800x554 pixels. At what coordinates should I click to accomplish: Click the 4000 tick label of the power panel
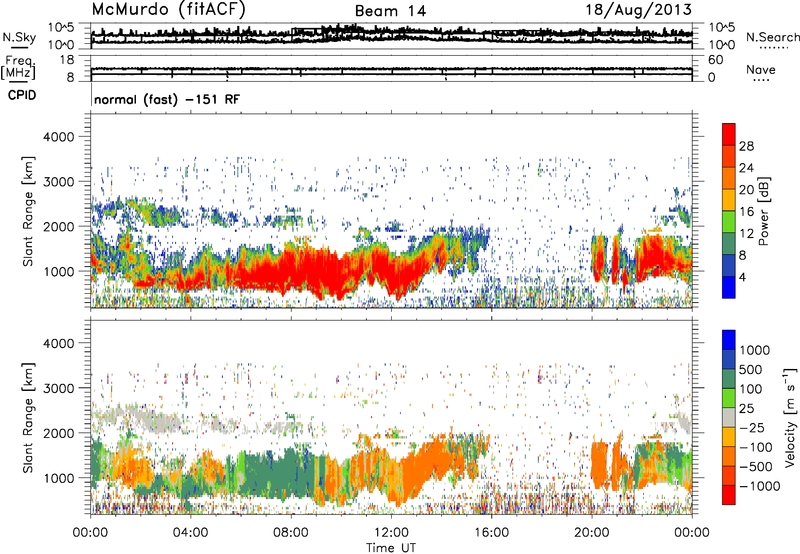pyautogui.click(x=59, y=137)
